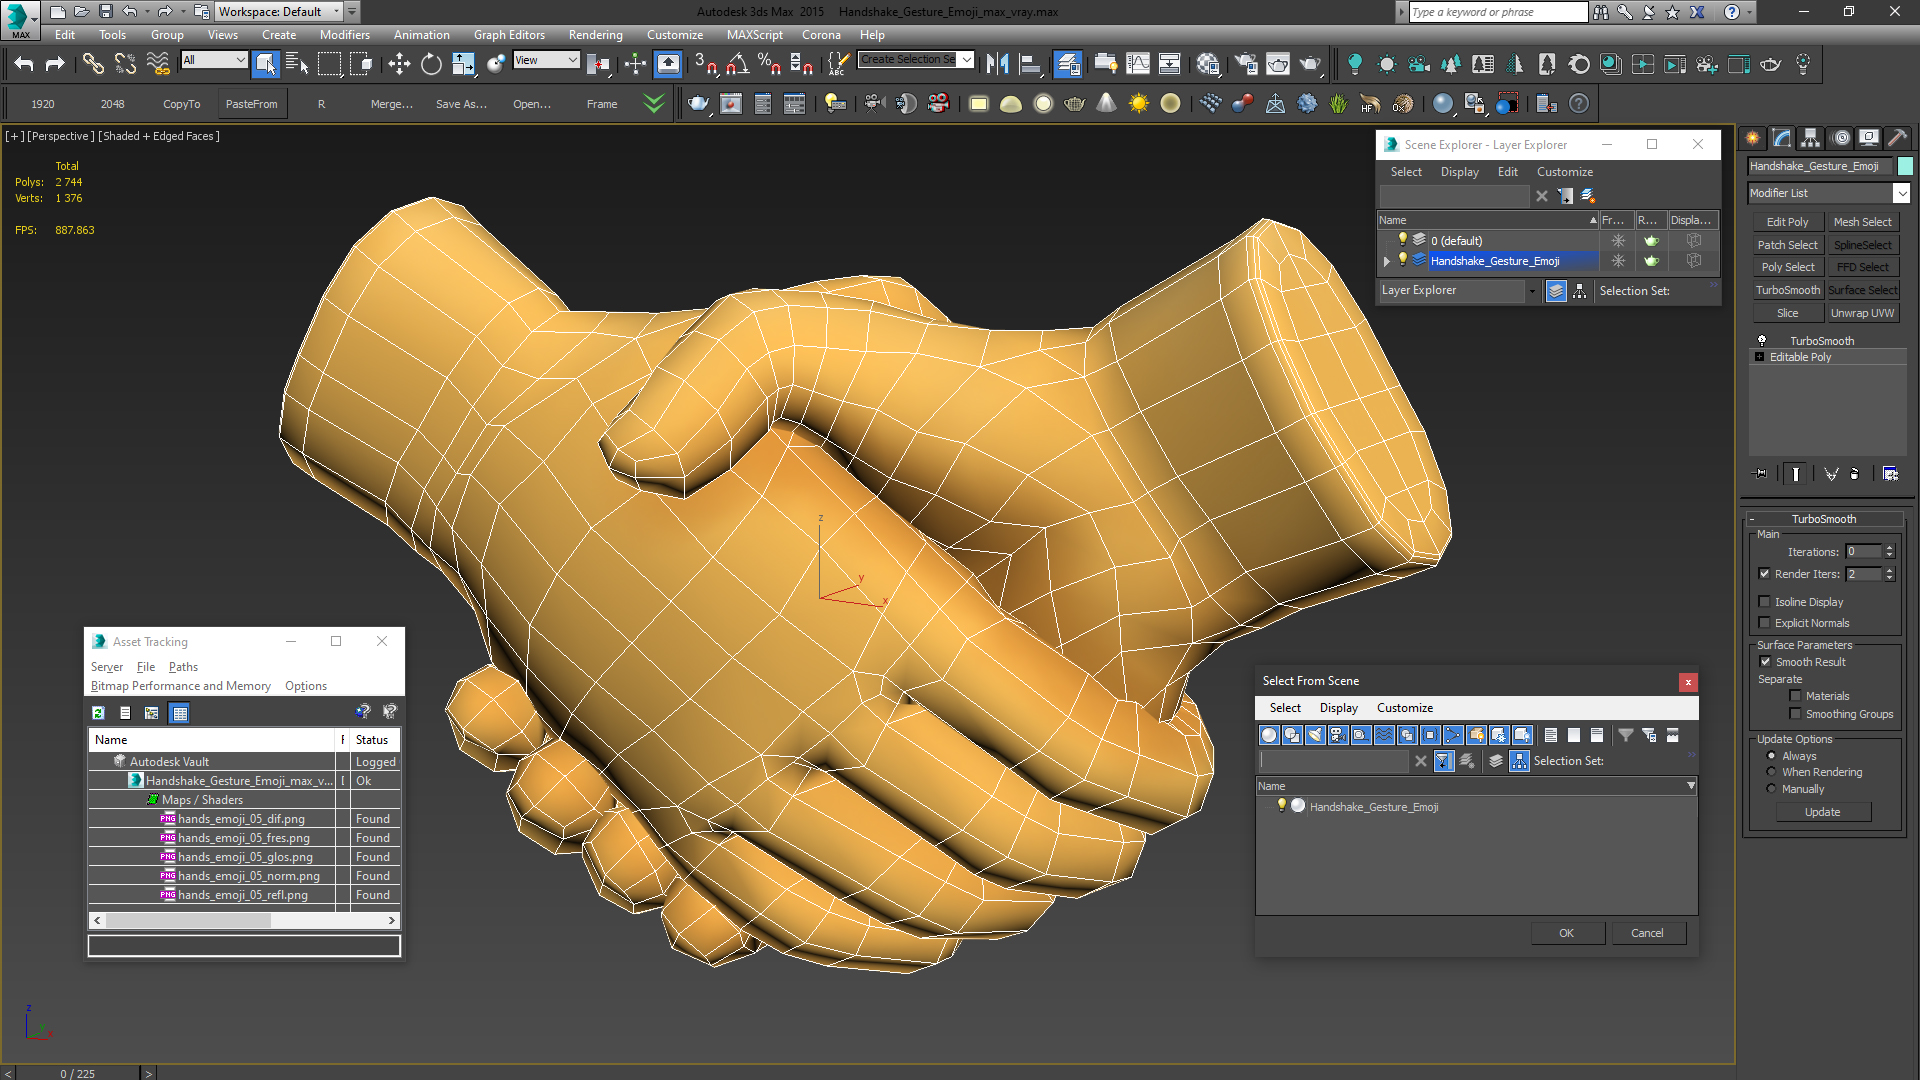
Task: Select Table View icon in Asset Tracking
Action: (180, 713)
